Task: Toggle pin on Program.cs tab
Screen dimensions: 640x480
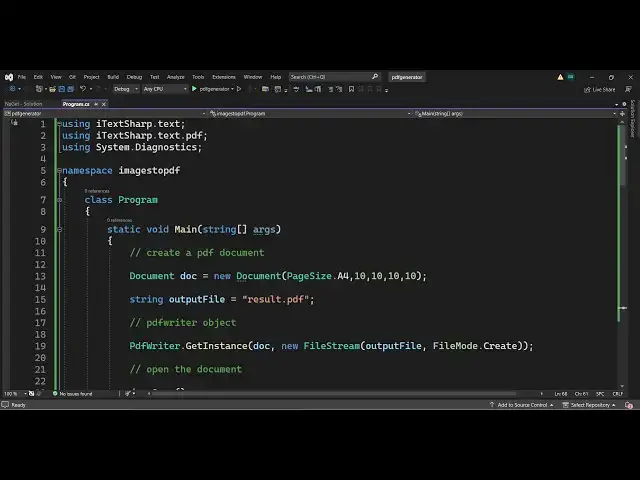Action: coord(96,104)
